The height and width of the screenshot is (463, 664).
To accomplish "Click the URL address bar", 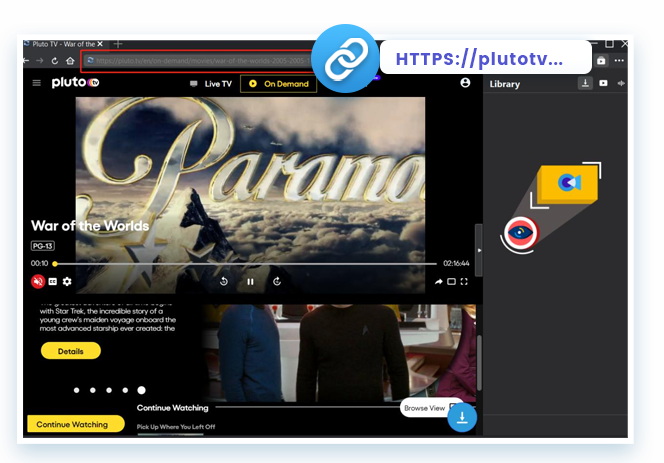I will pos(199,61).
